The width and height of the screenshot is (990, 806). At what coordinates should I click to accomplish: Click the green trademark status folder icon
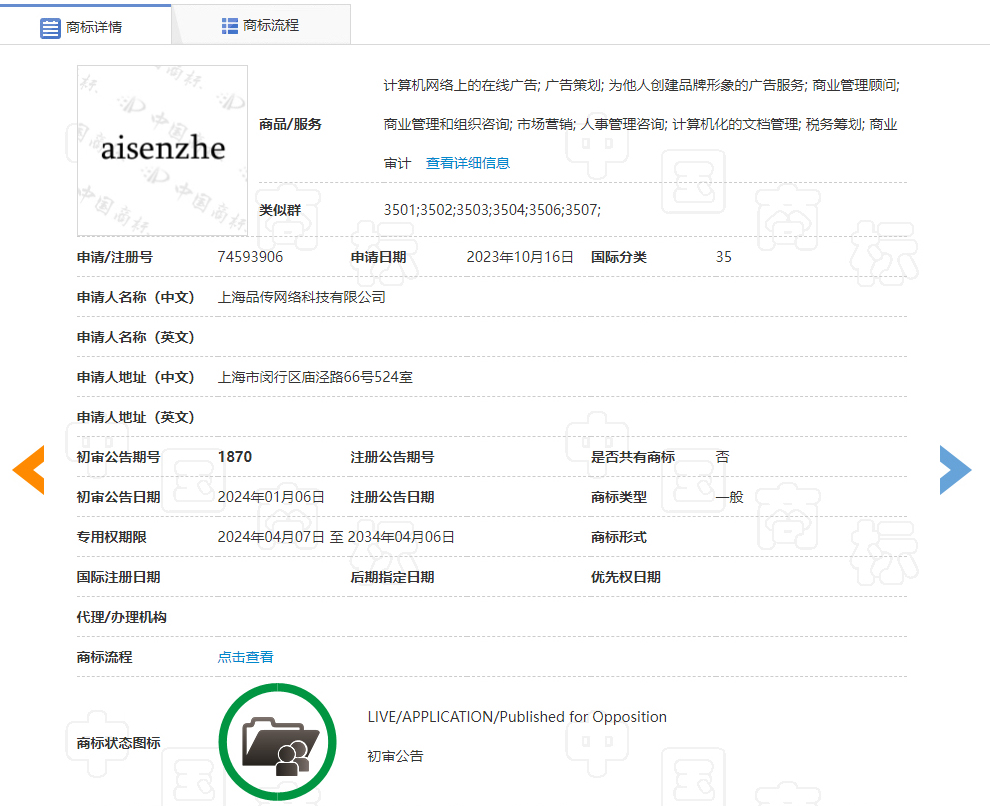coord(277,742)
